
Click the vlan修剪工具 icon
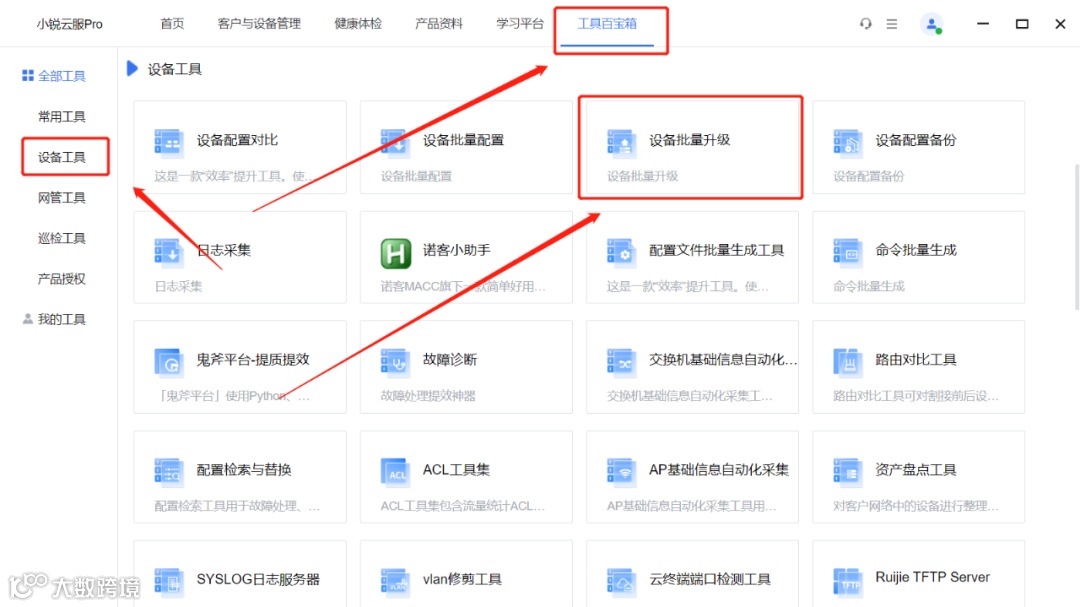click(395, 582)
